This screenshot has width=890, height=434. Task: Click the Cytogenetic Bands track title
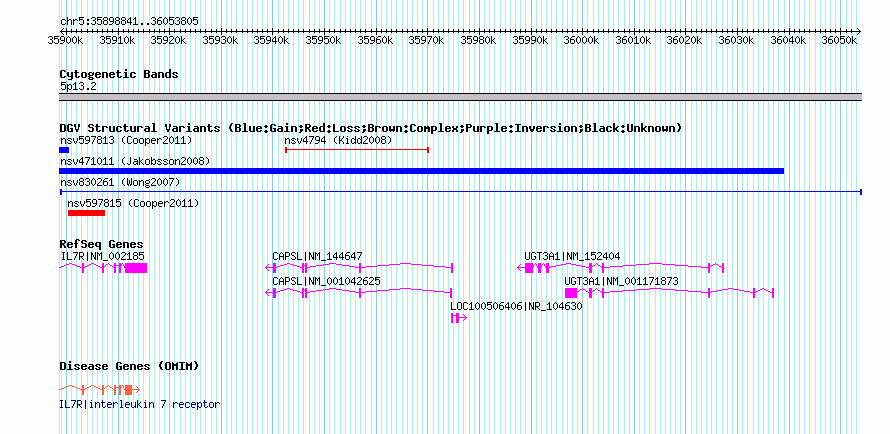[119, 74]
